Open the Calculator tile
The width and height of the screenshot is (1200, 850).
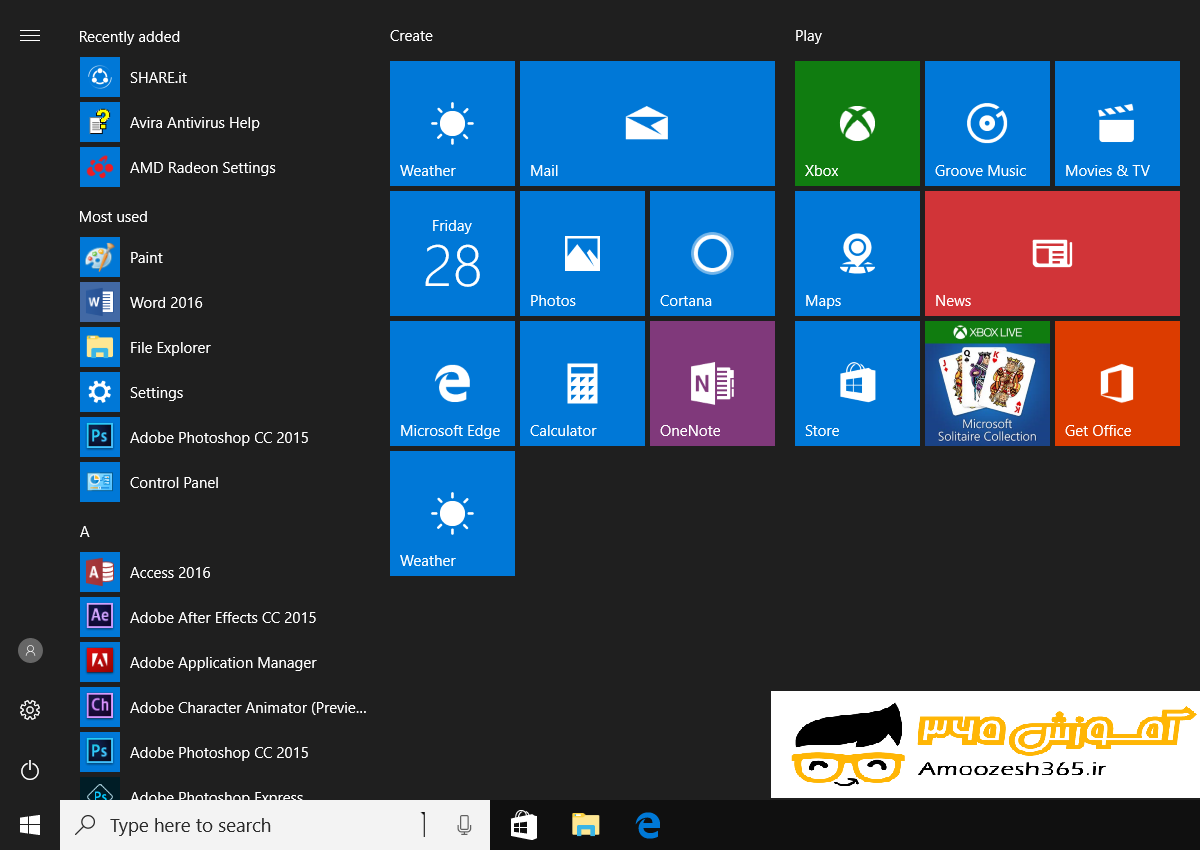pyautogui.click(x=582, y=383)
